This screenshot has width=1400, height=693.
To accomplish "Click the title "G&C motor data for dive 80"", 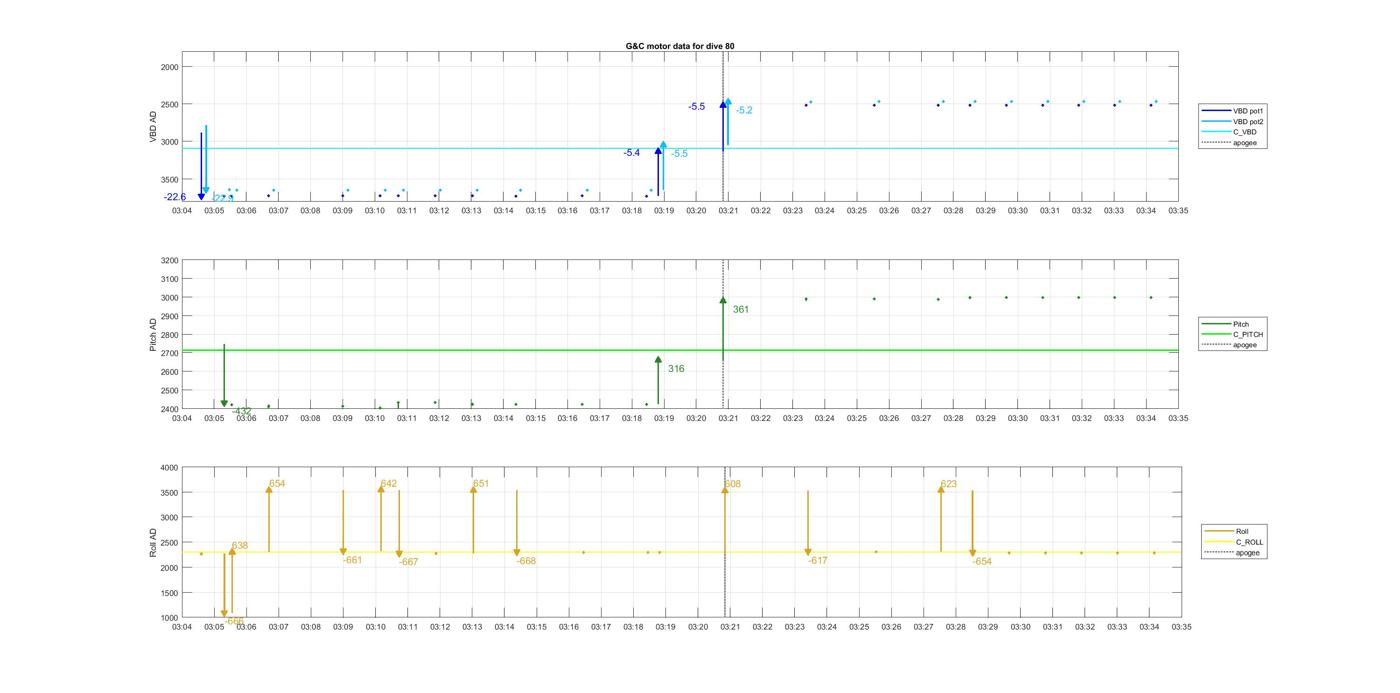I will coord(680,46).
